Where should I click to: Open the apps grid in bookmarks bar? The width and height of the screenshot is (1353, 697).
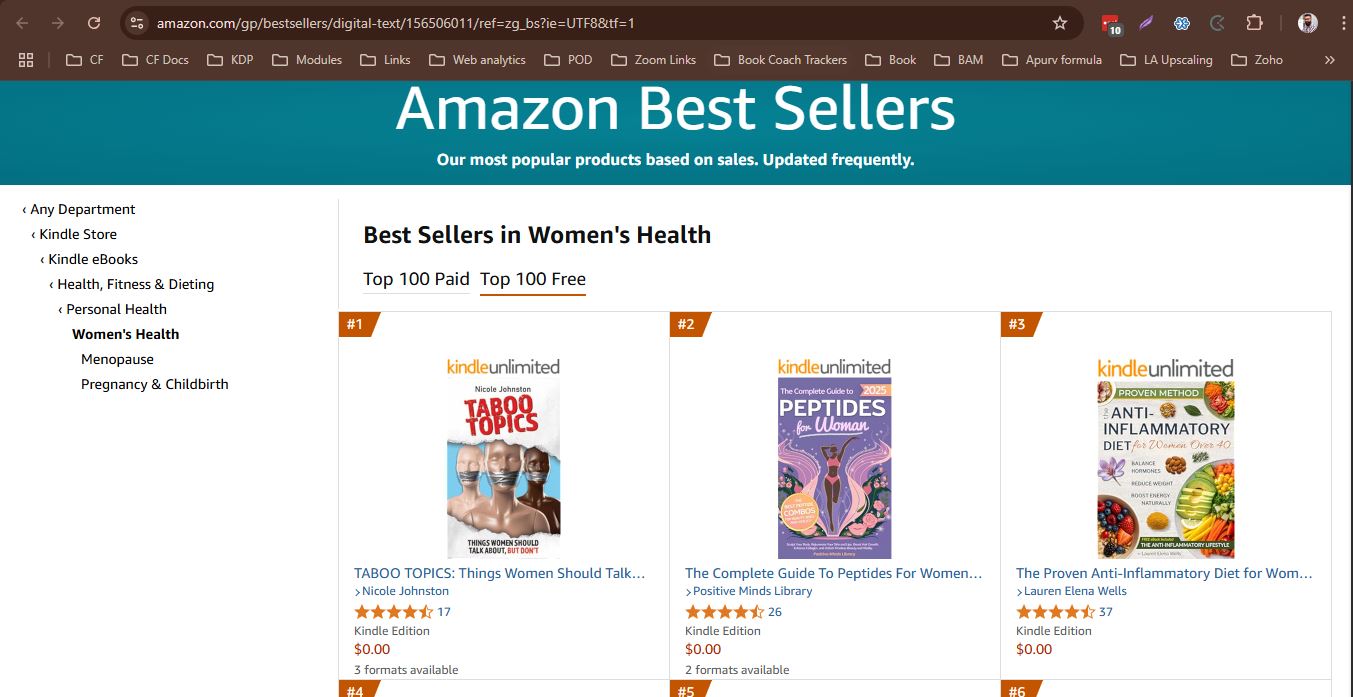[x=26, y=60]
